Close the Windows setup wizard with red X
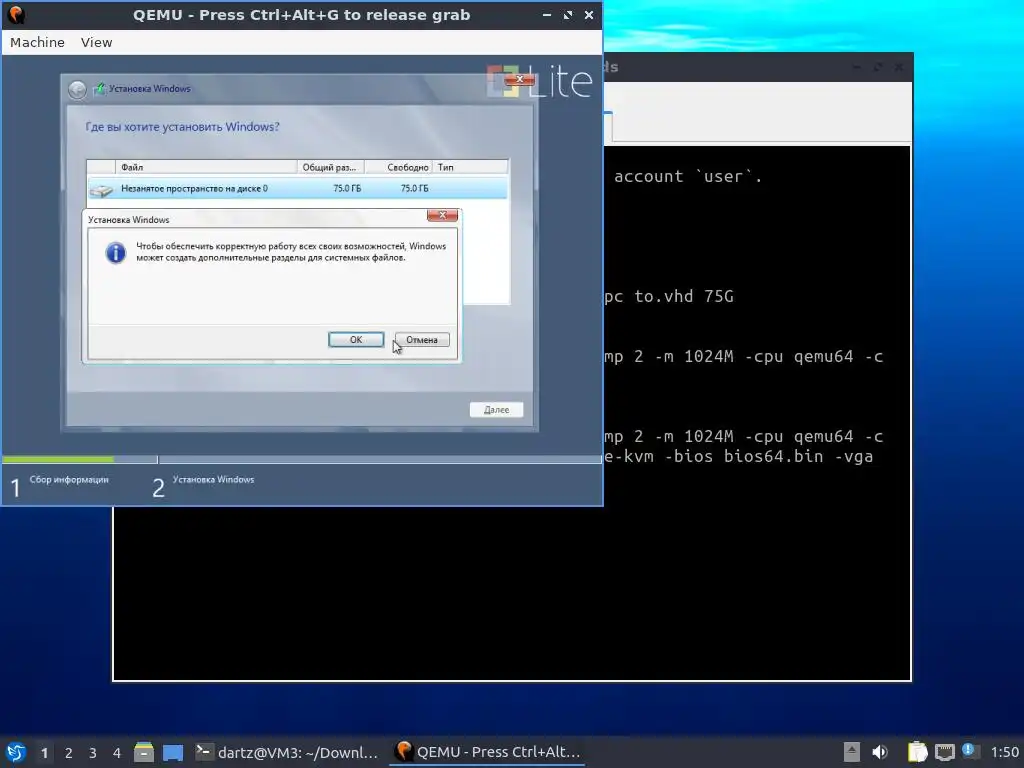Screen dimensions: 1024x768 click(x=520, y=80)
